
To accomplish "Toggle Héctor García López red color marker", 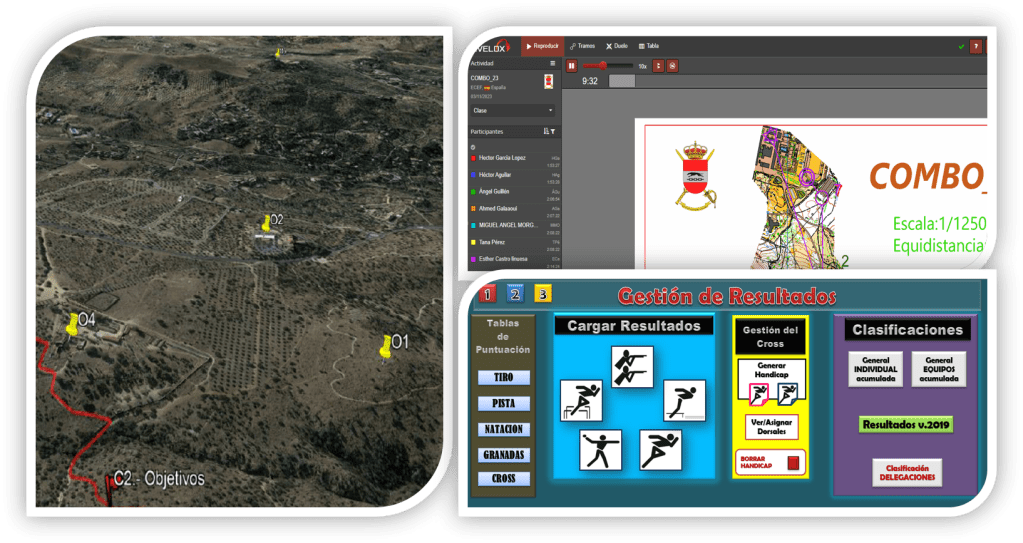I will [x=474, y=158].
